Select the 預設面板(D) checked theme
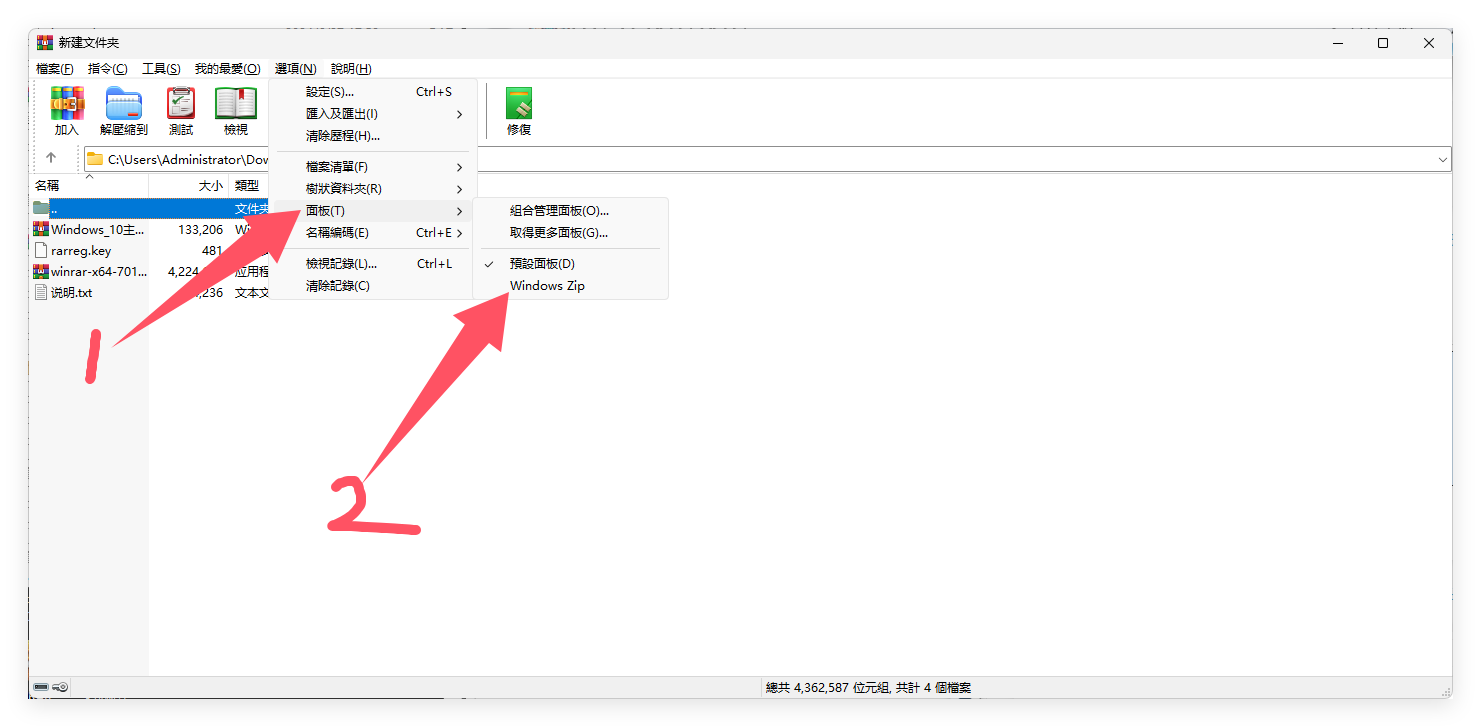Screen dimensions: 1481x727 570,263
